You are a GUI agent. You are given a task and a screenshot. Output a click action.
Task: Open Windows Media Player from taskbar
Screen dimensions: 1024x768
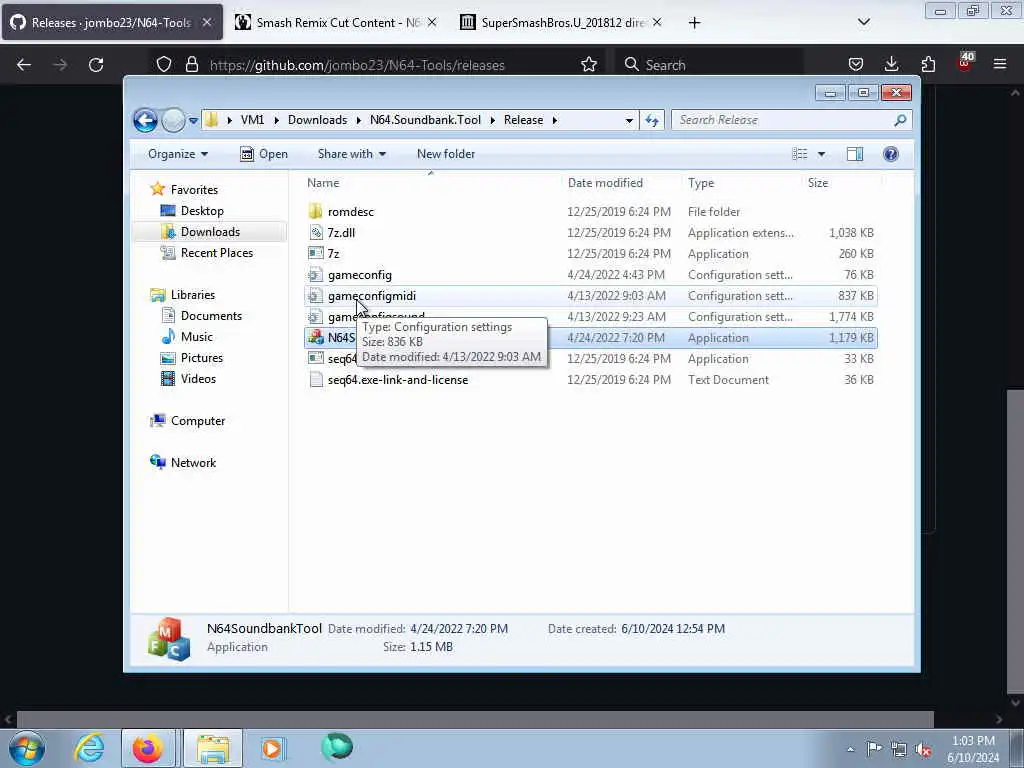tap(272, 748)
